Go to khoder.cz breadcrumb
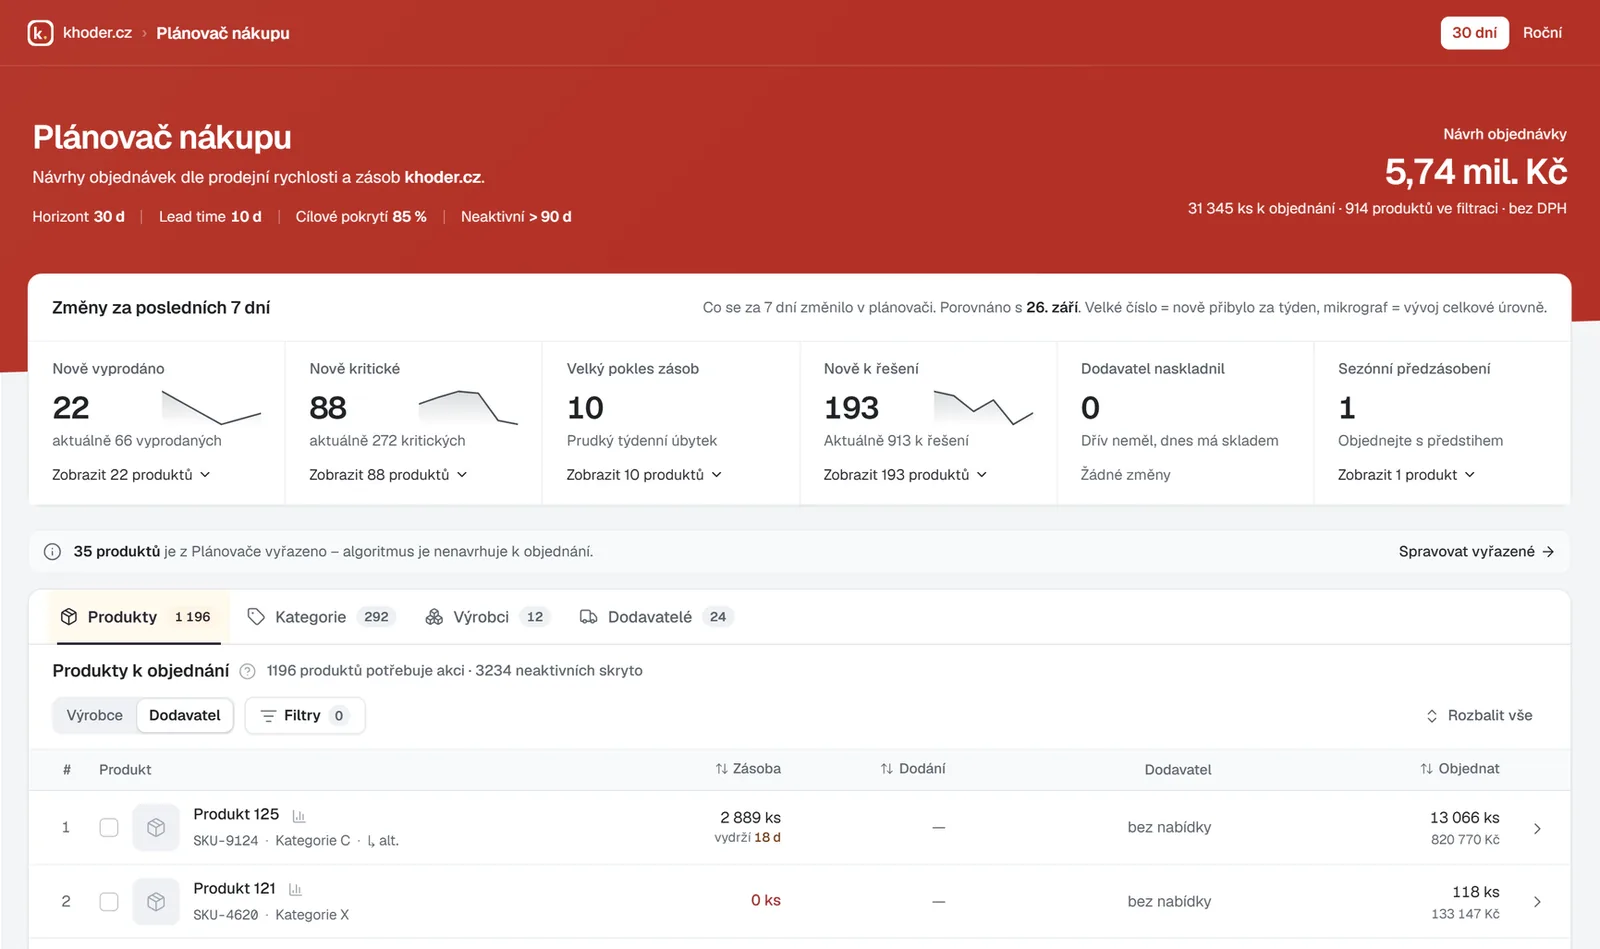1600x949 pixels. point(97,33)
